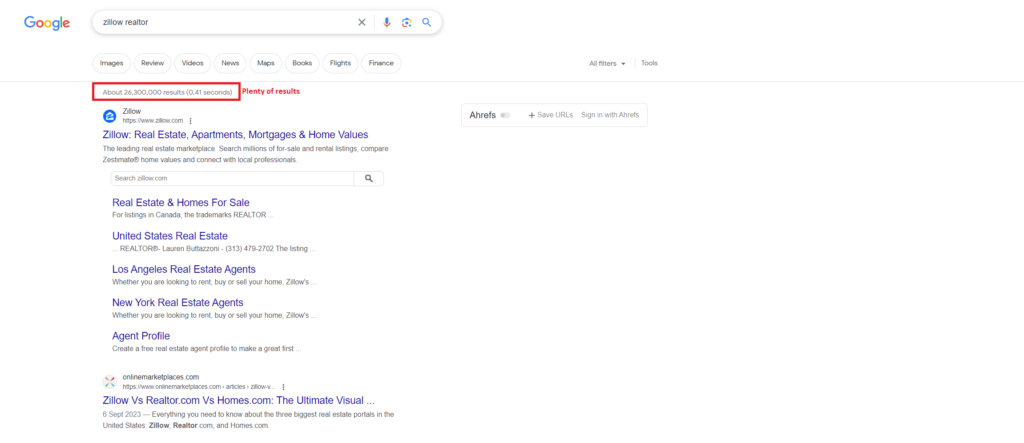Expand the All filters dropdown

[x=607, y=63]
